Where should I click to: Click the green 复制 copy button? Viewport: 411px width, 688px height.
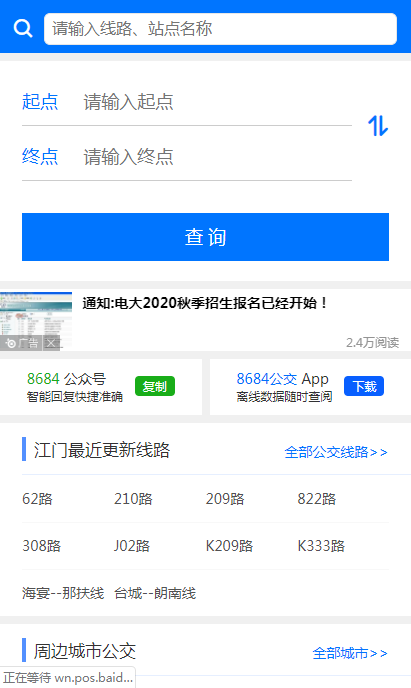(x=155, y=386)
